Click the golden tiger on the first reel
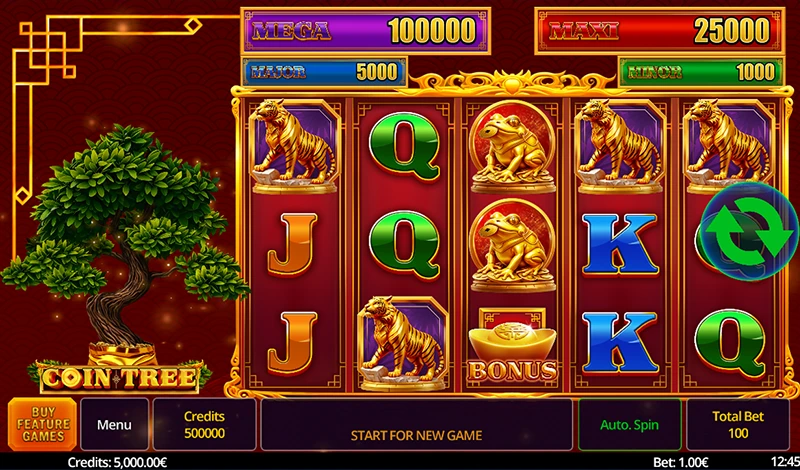 295,146
